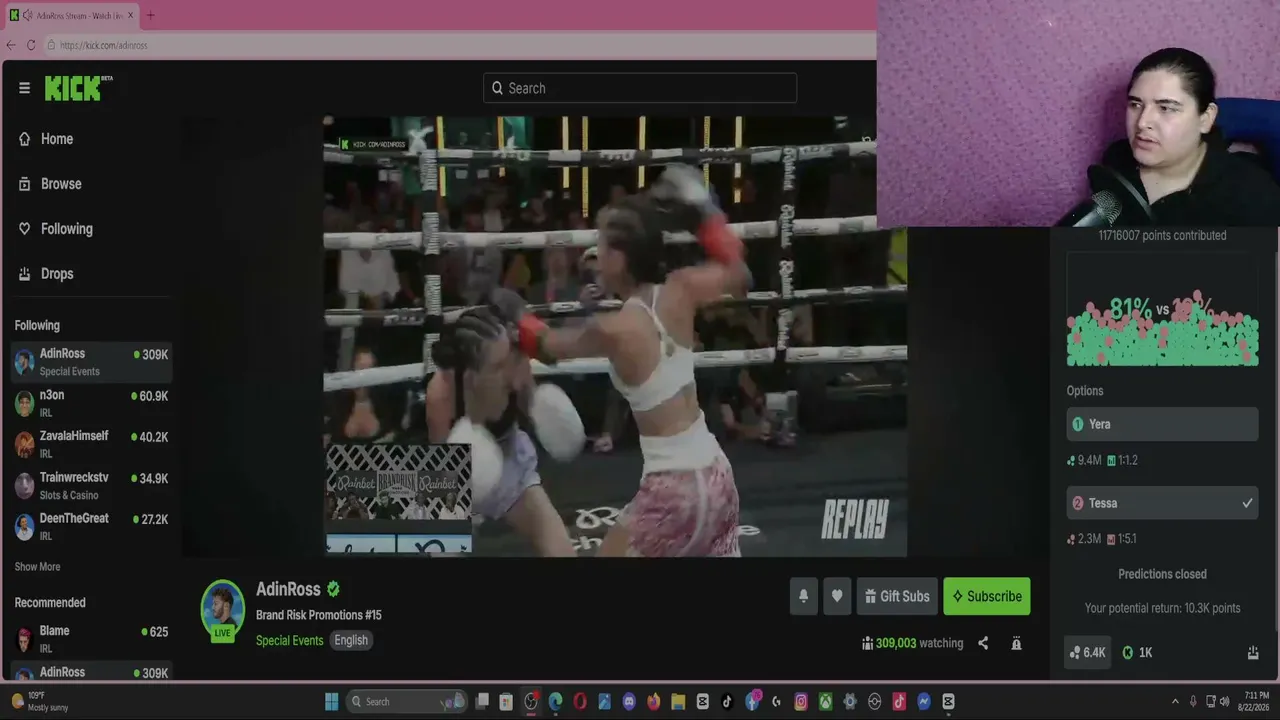
Task: Click the n3on avatar icon
Action: point(24,403)
